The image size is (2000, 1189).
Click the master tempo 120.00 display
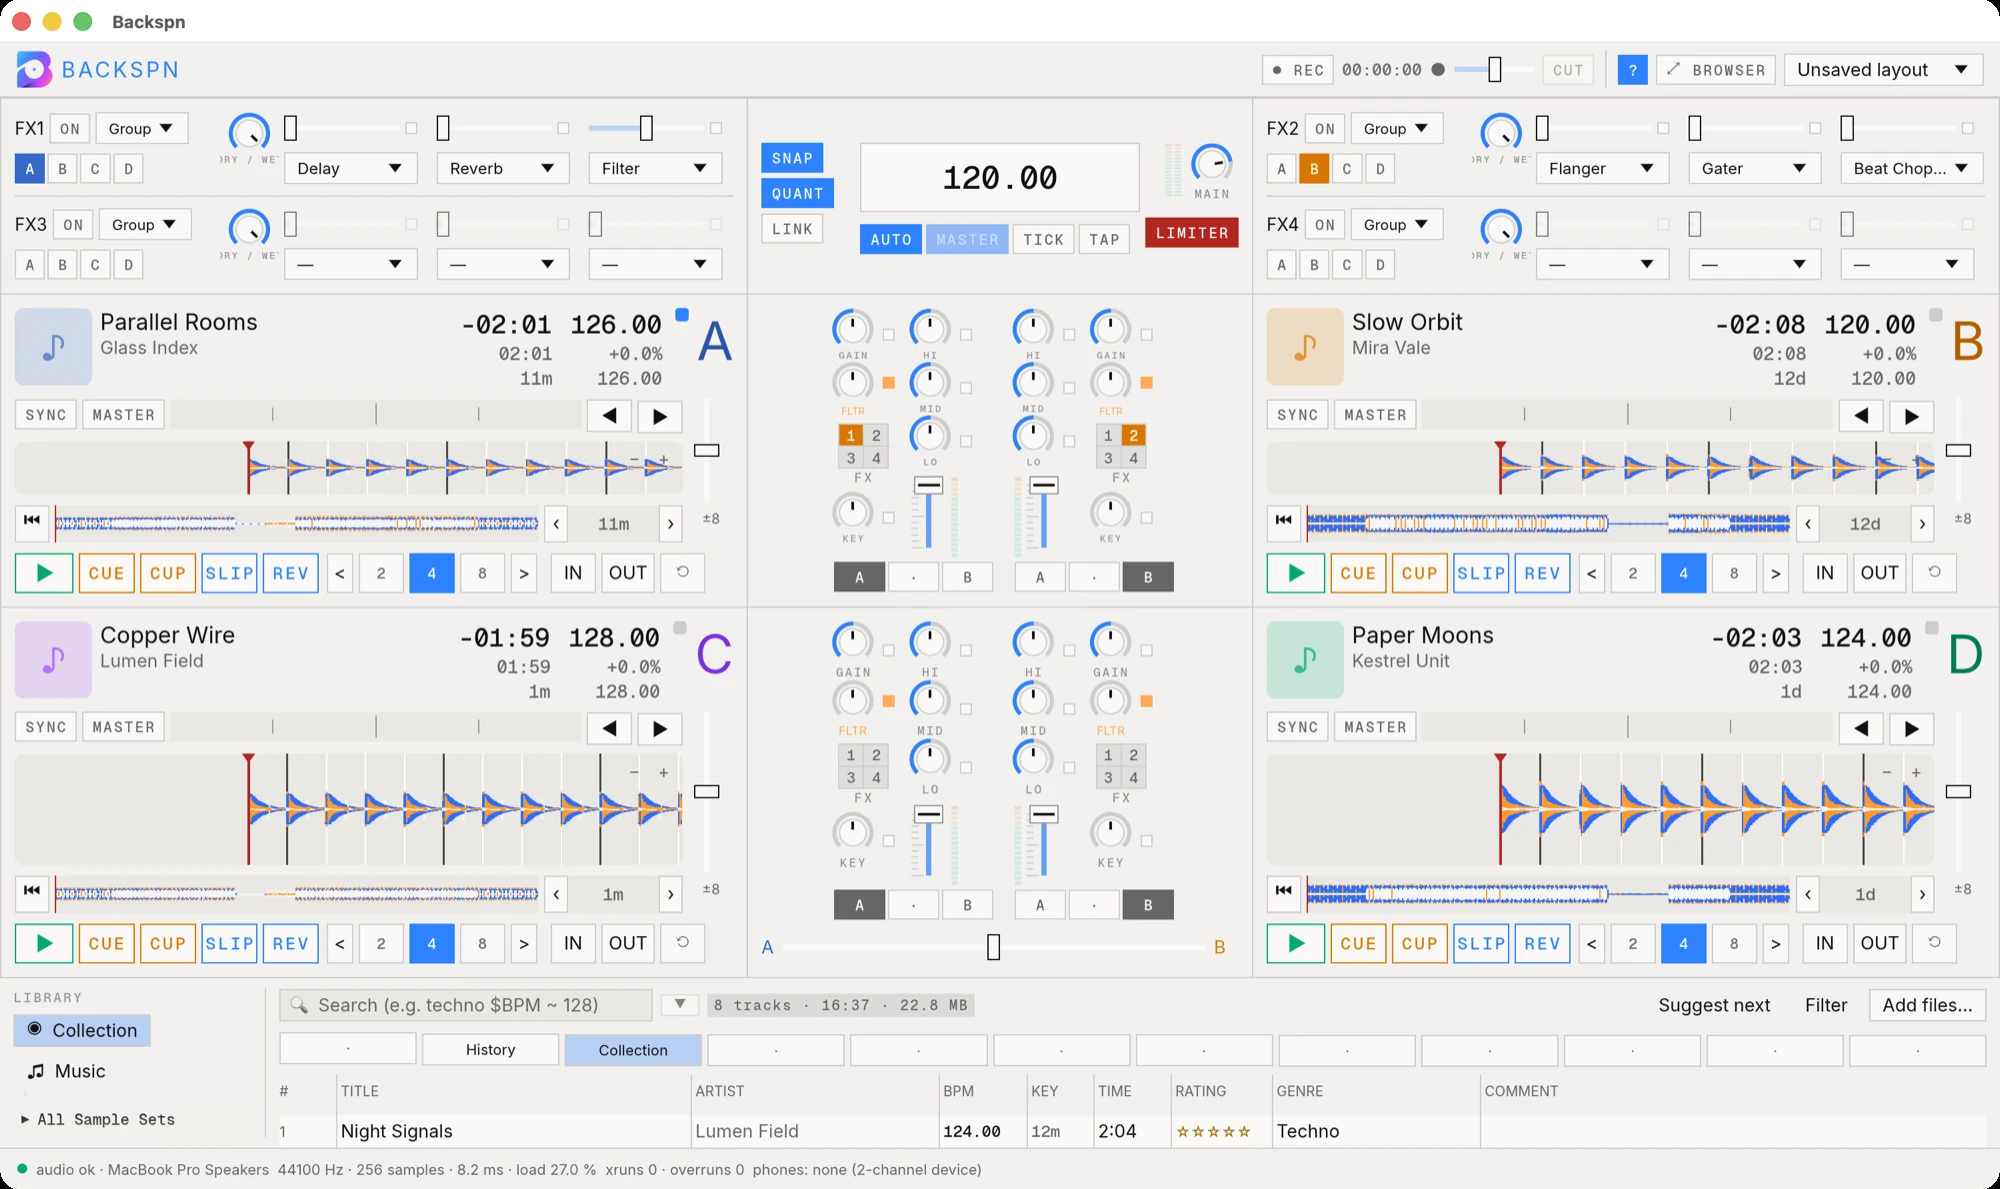click(1000, 178)
